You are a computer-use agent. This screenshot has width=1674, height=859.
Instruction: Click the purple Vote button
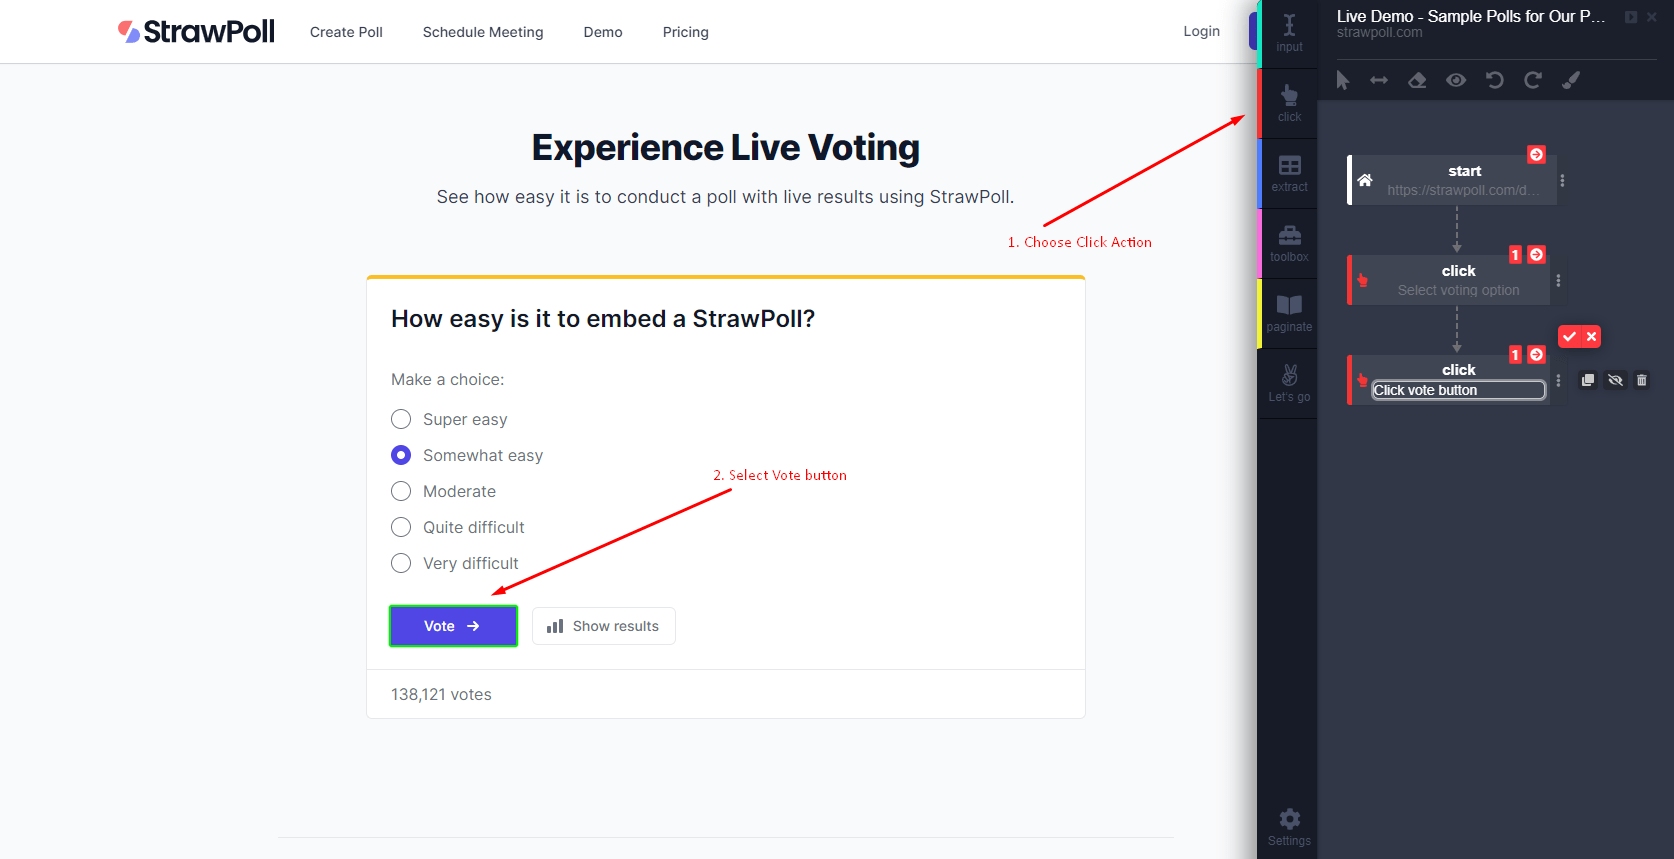click(452, 625)
